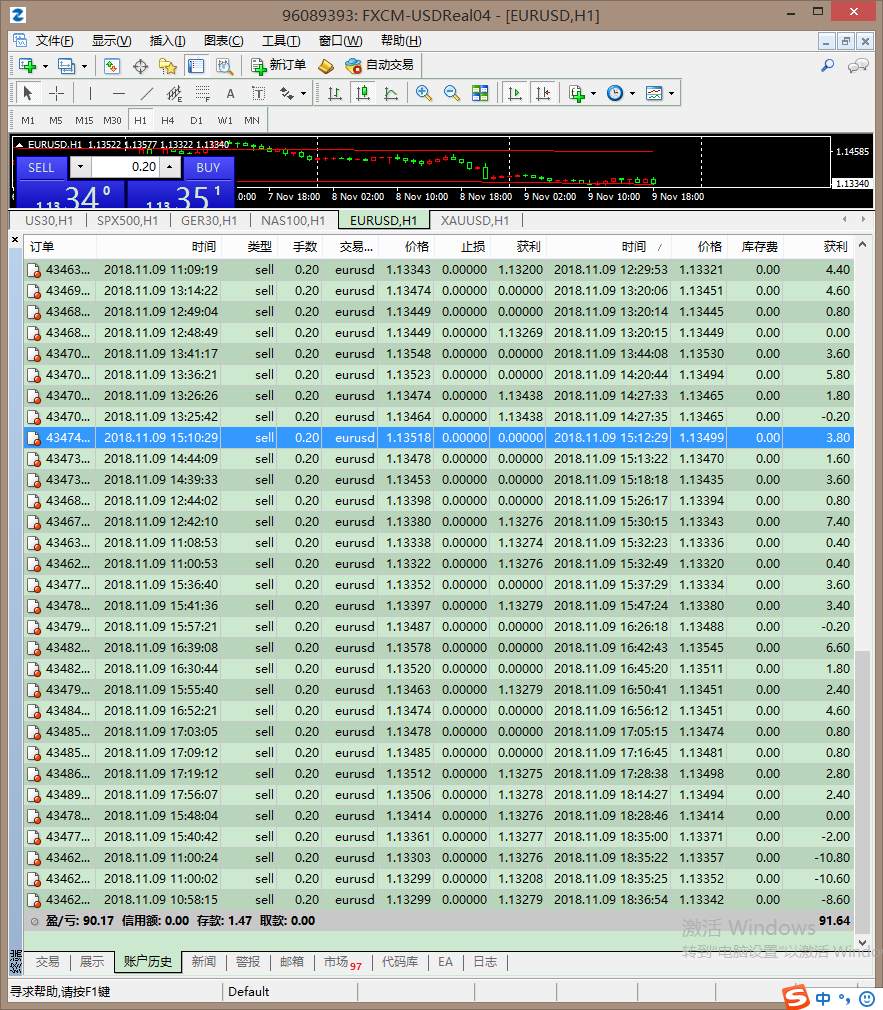
Task: Switch to the XAUUSD,H1 chart tab
Action: 476,221
